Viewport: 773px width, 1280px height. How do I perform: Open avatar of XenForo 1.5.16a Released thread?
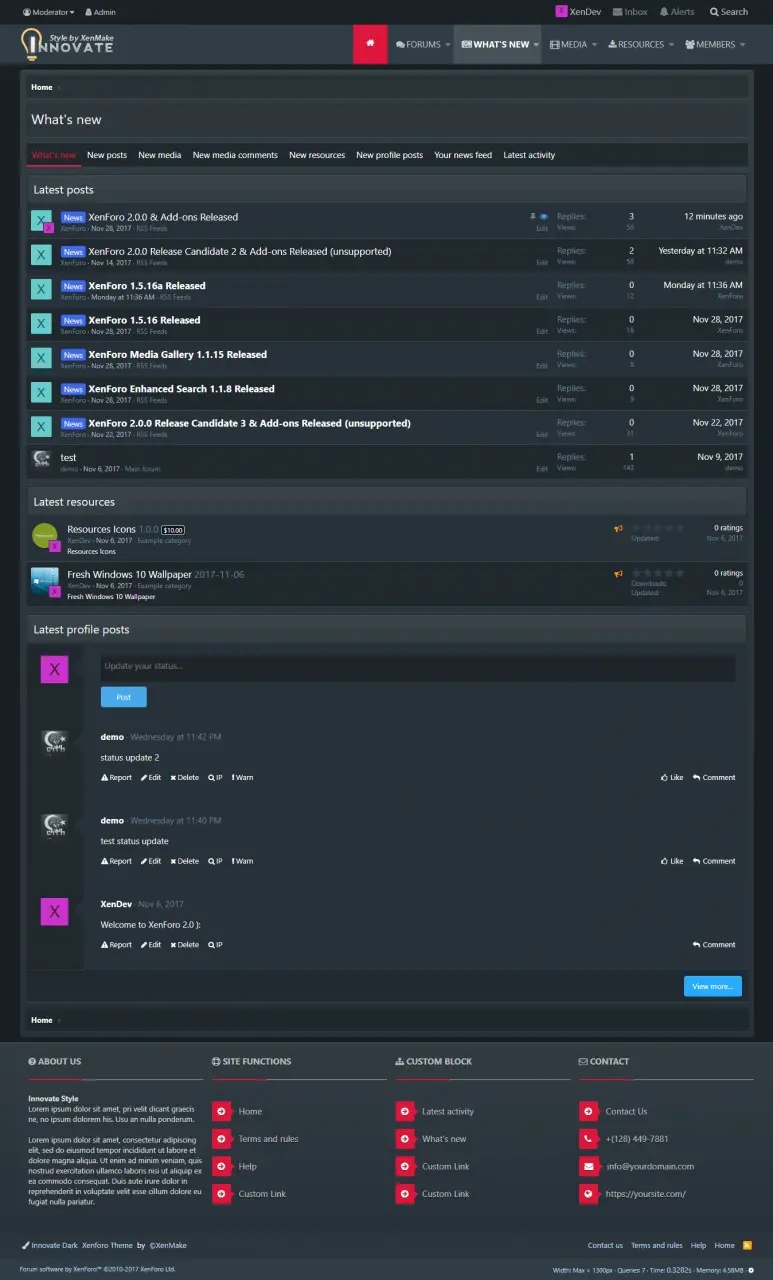pyautogui.click(x=41, y=290)
